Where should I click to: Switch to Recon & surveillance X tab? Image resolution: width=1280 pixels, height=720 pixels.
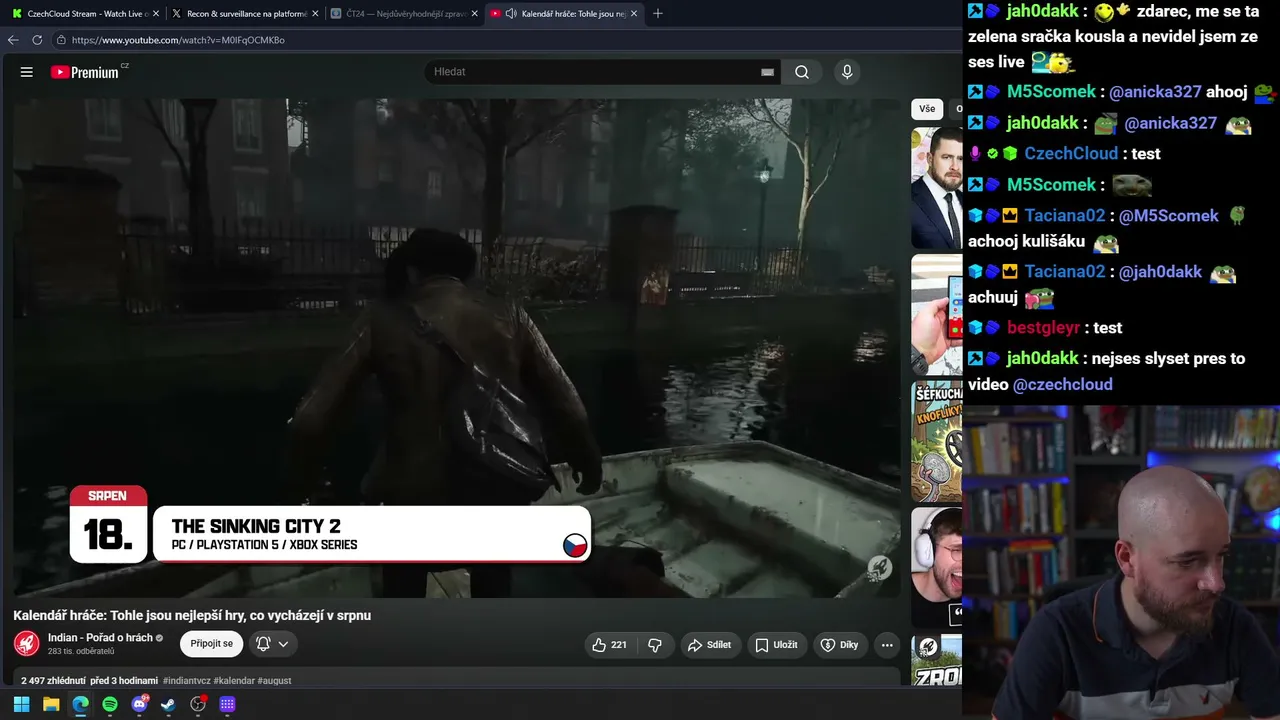[244, 14]
